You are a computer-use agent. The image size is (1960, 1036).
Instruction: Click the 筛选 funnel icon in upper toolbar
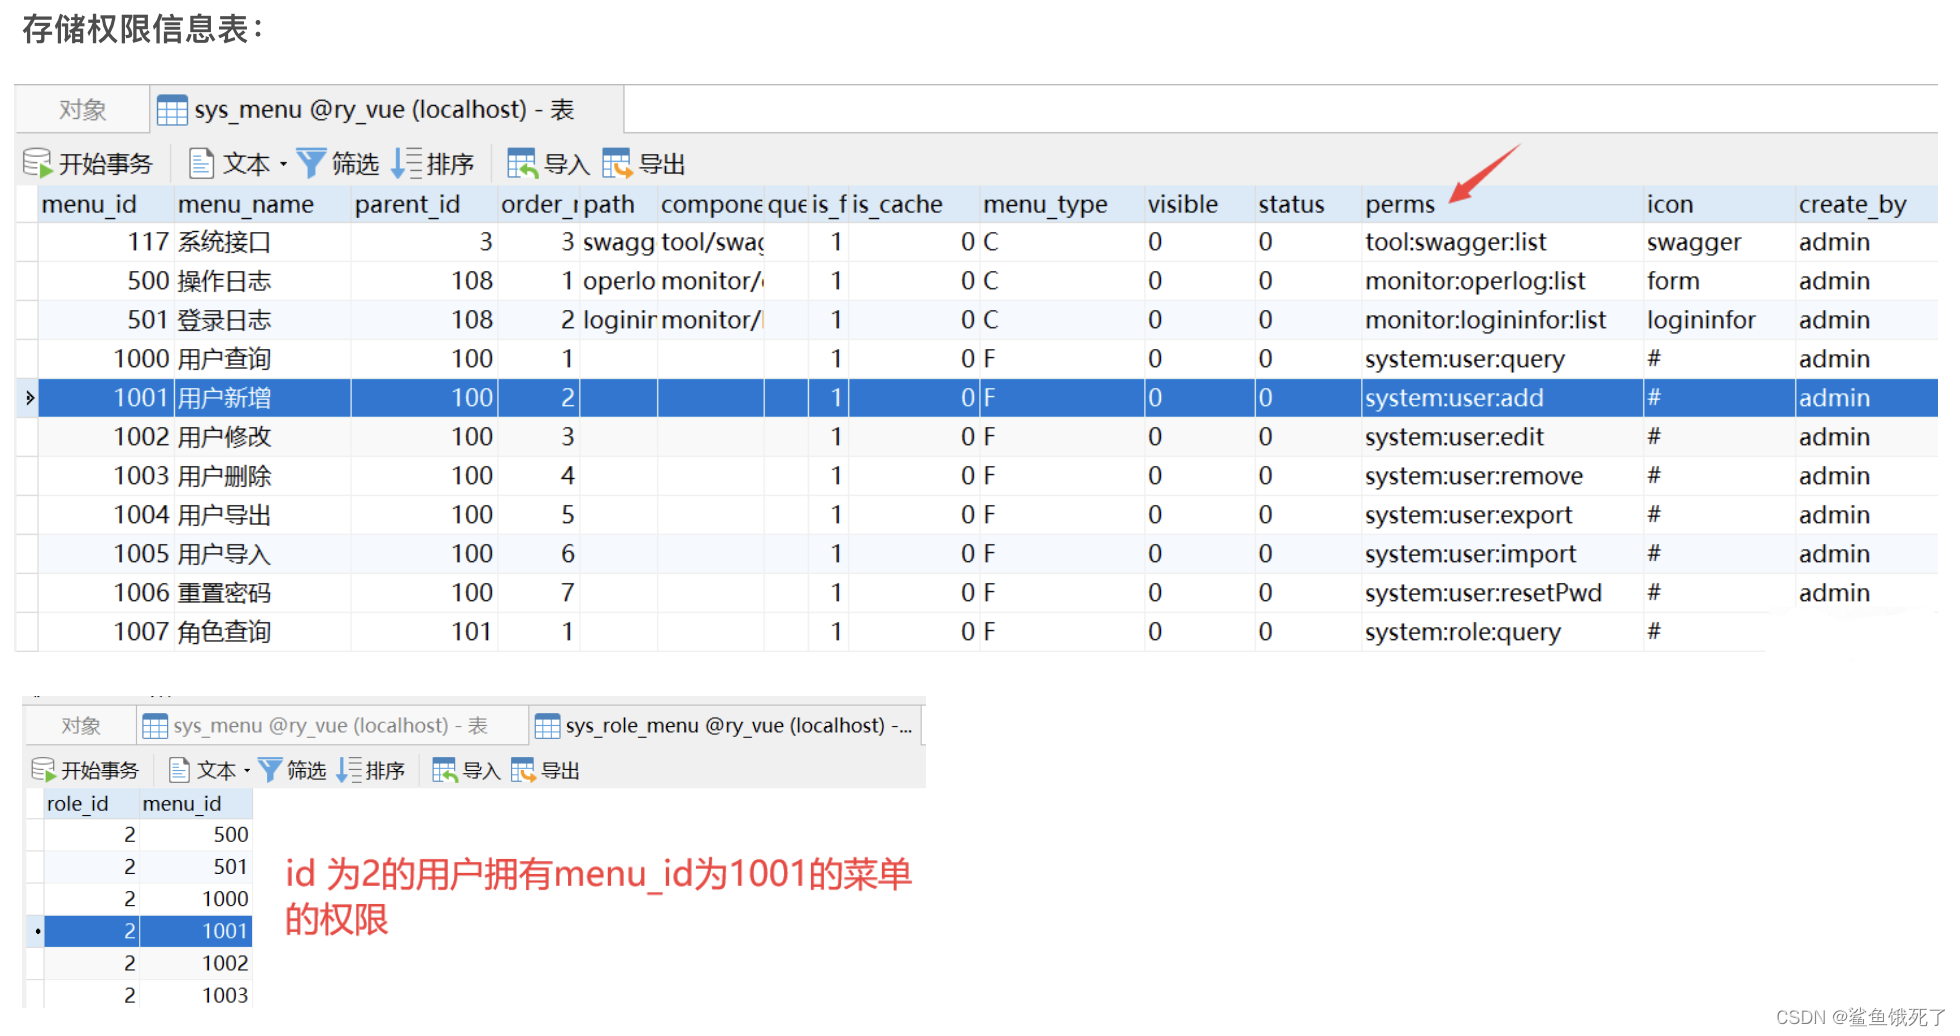pyautogui.click(x=311, y=163)
